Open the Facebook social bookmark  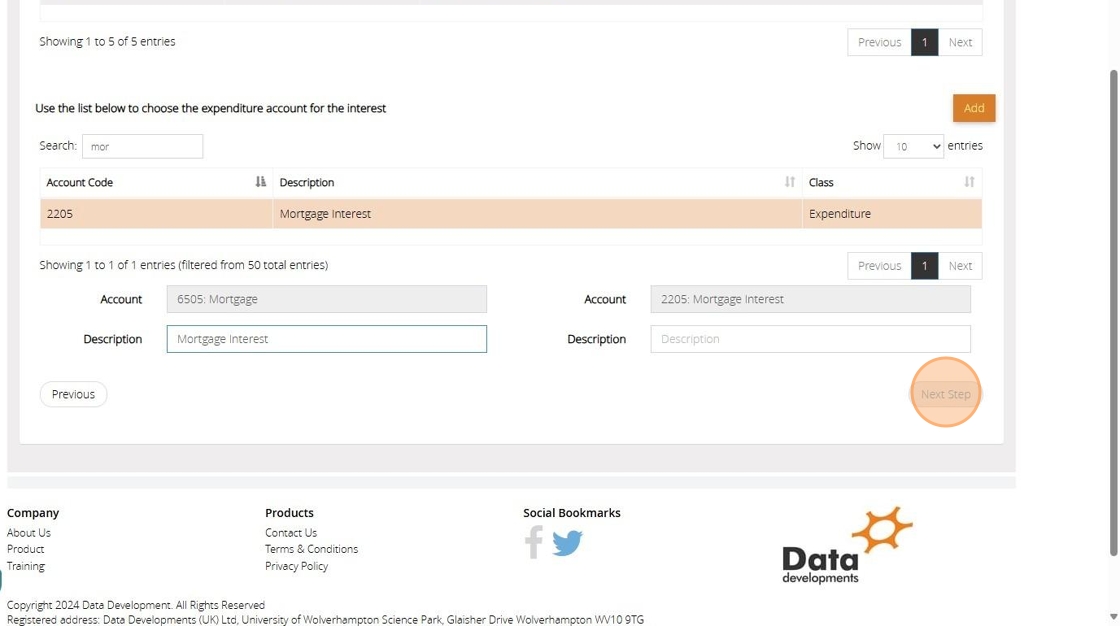(x=534, y=542)
